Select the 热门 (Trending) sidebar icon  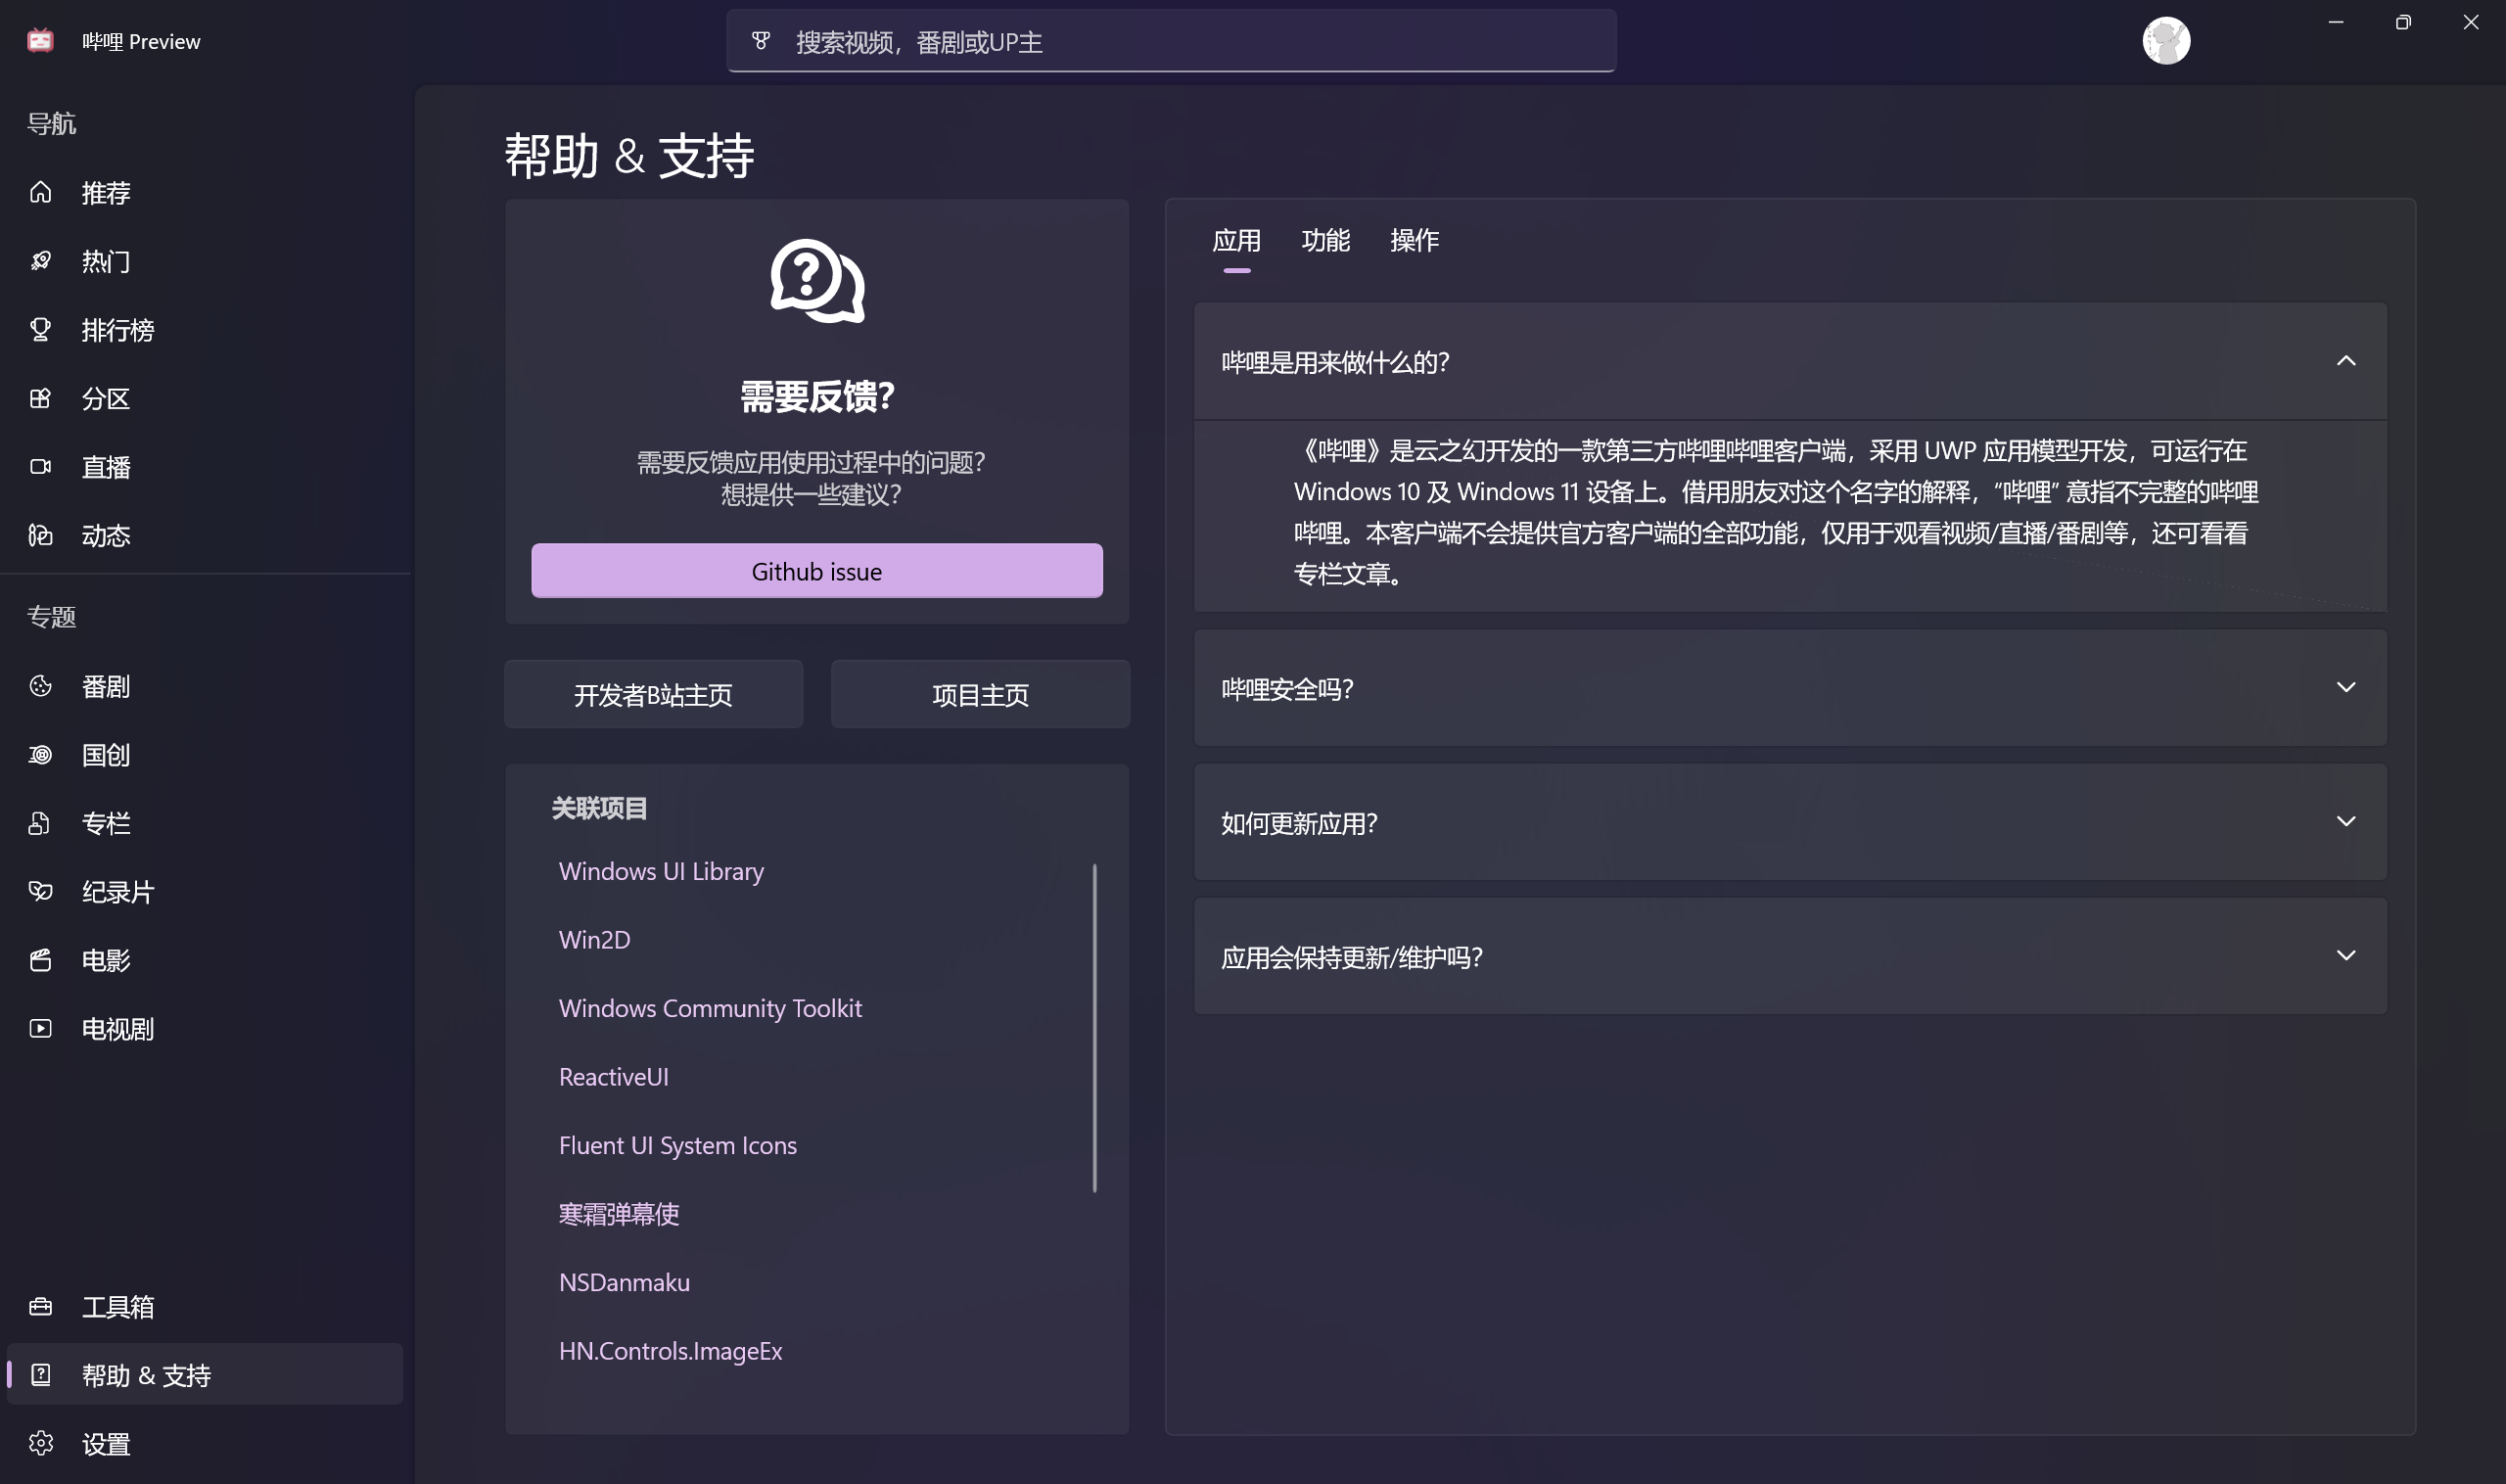(x=105, y=260)
